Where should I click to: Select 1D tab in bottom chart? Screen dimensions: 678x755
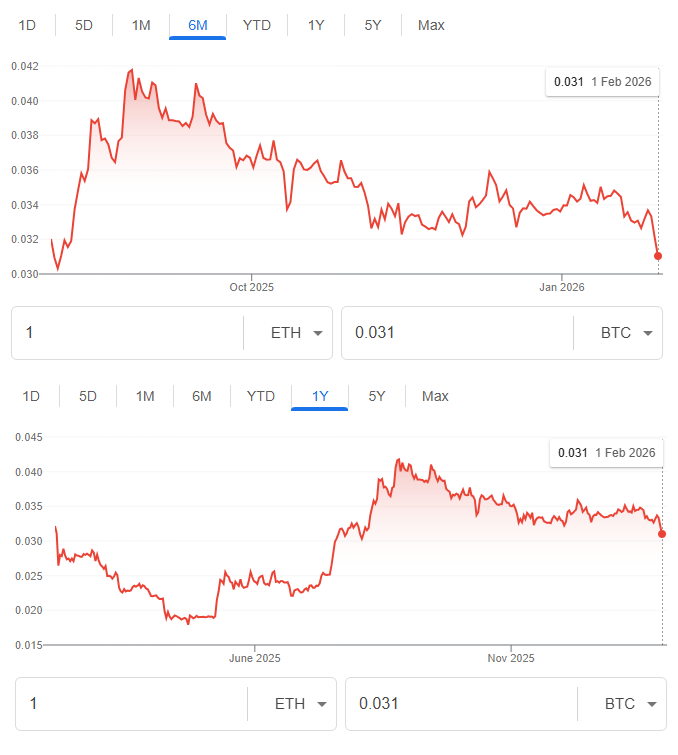[31, 396]
